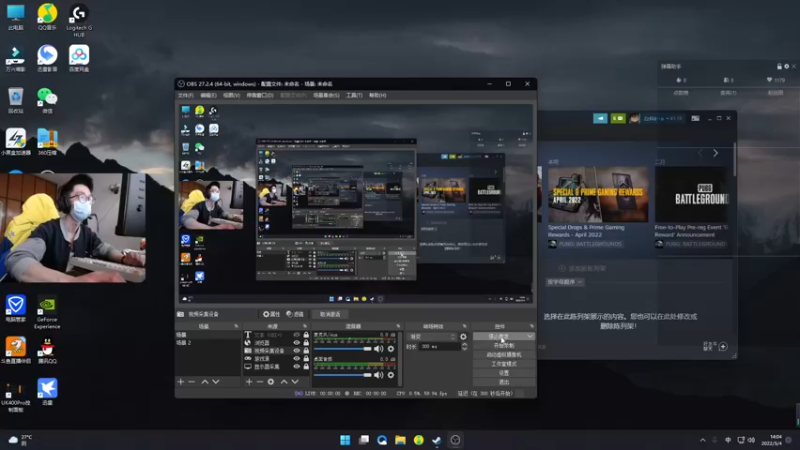The width and height of the screenshot is (800, 450).
Task: Click the 取消激活 deactivate button
Action: tap(330, 314)
